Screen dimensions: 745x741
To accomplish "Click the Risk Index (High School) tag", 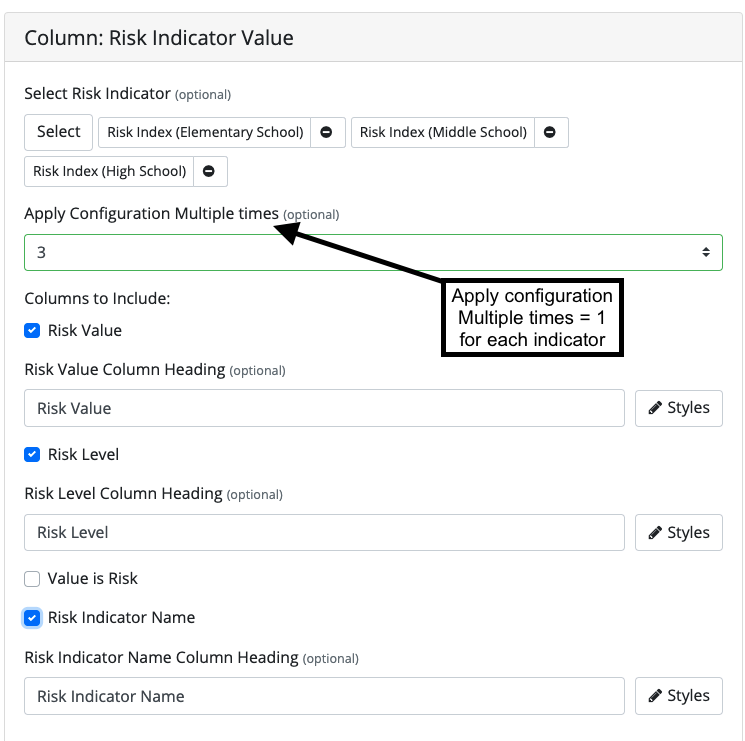I will (109, 171).
